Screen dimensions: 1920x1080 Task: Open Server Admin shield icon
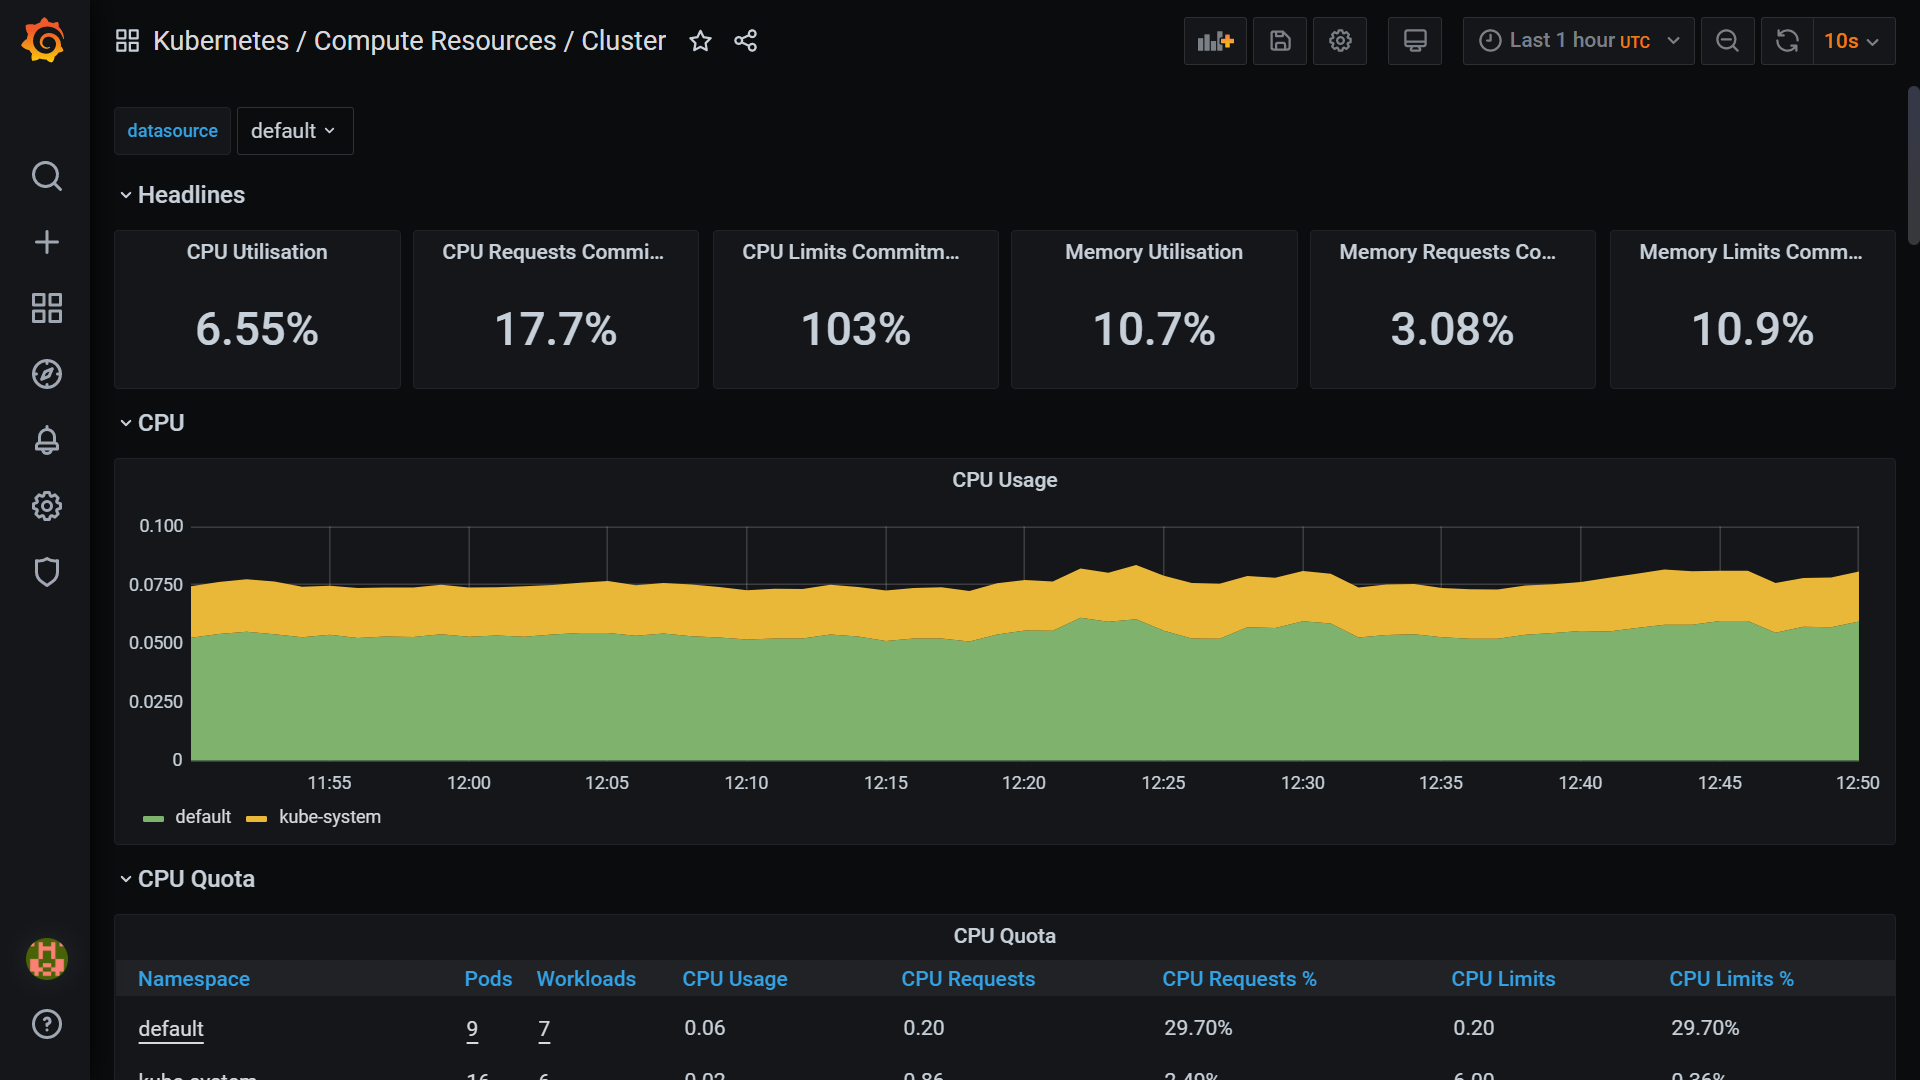coord(47,572)
